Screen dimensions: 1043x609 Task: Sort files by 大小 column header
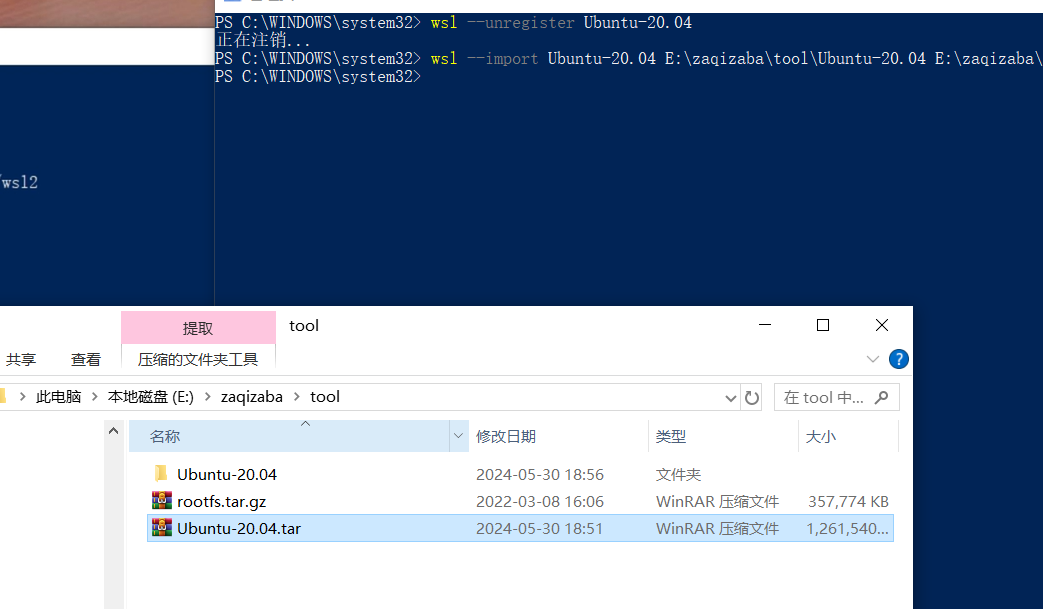(x=821, y=436)
